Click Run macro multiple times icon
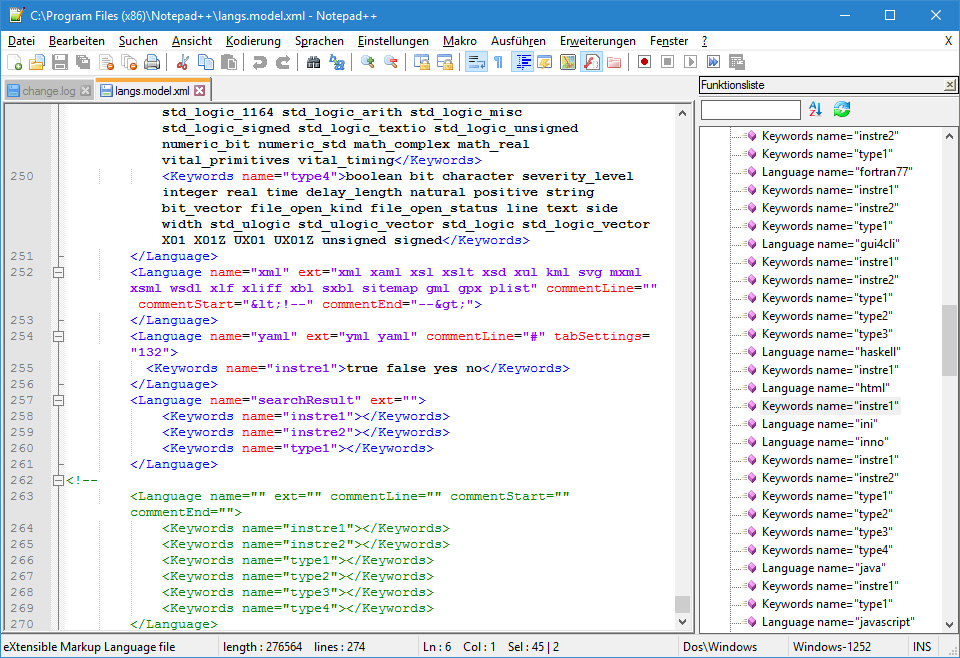960x658 pixels. pos(713,62)
